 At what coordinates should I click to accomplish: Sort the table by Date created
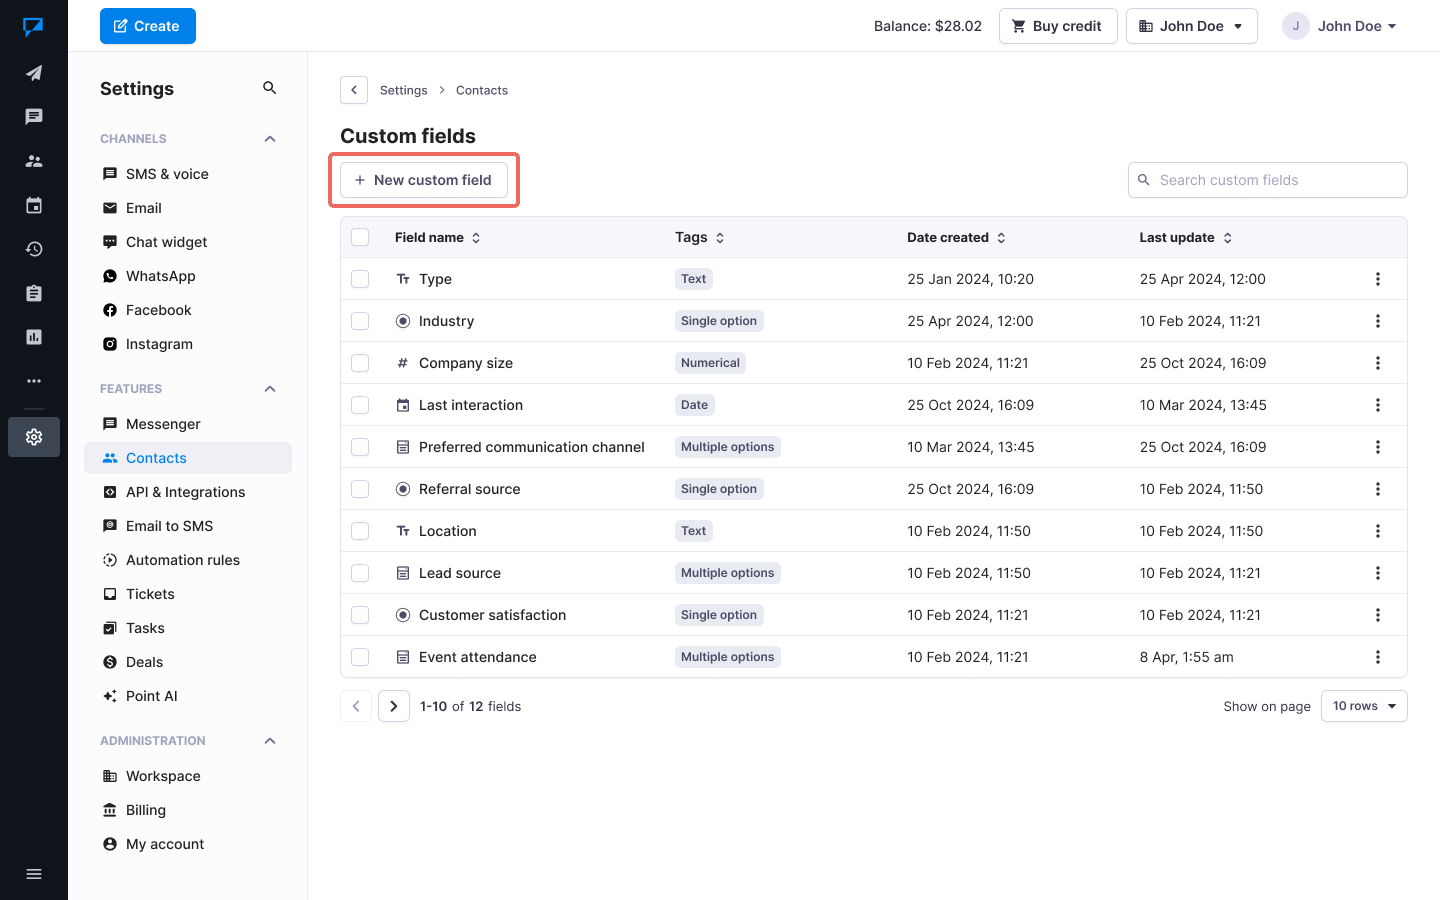click(x=956, y=237)
